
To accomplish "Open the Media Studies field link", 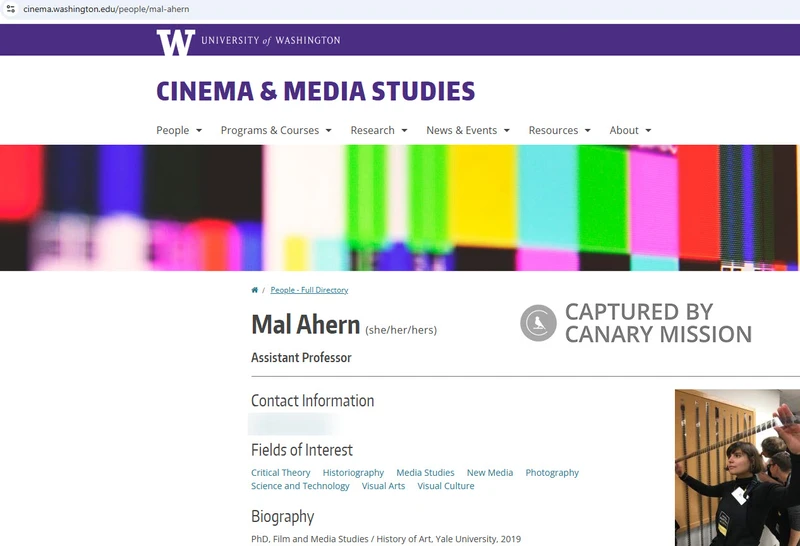I will click(x=425, y=473).
